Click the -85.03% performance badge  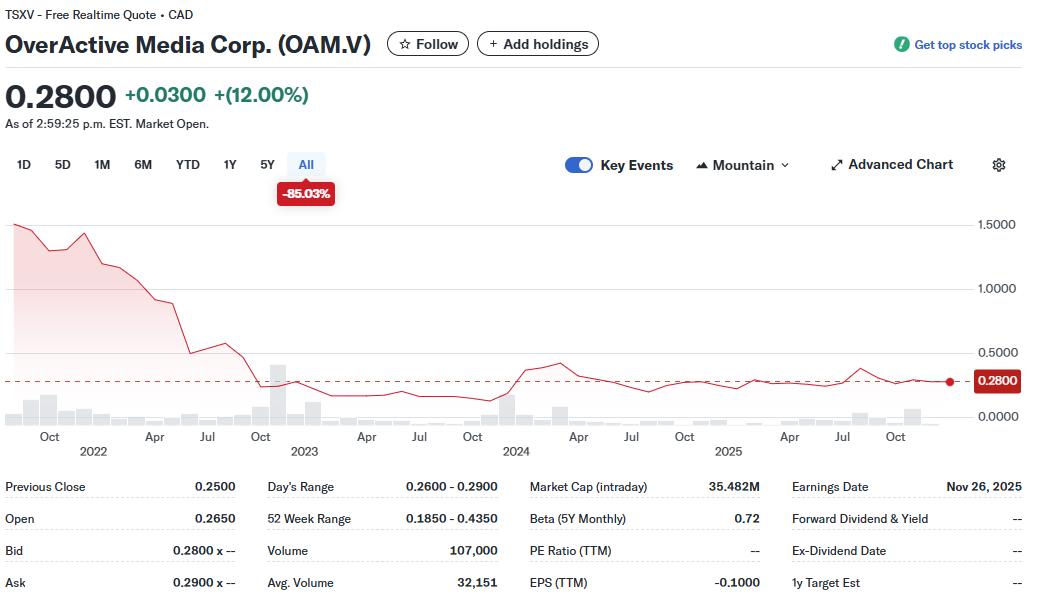[x=306, y=193]
